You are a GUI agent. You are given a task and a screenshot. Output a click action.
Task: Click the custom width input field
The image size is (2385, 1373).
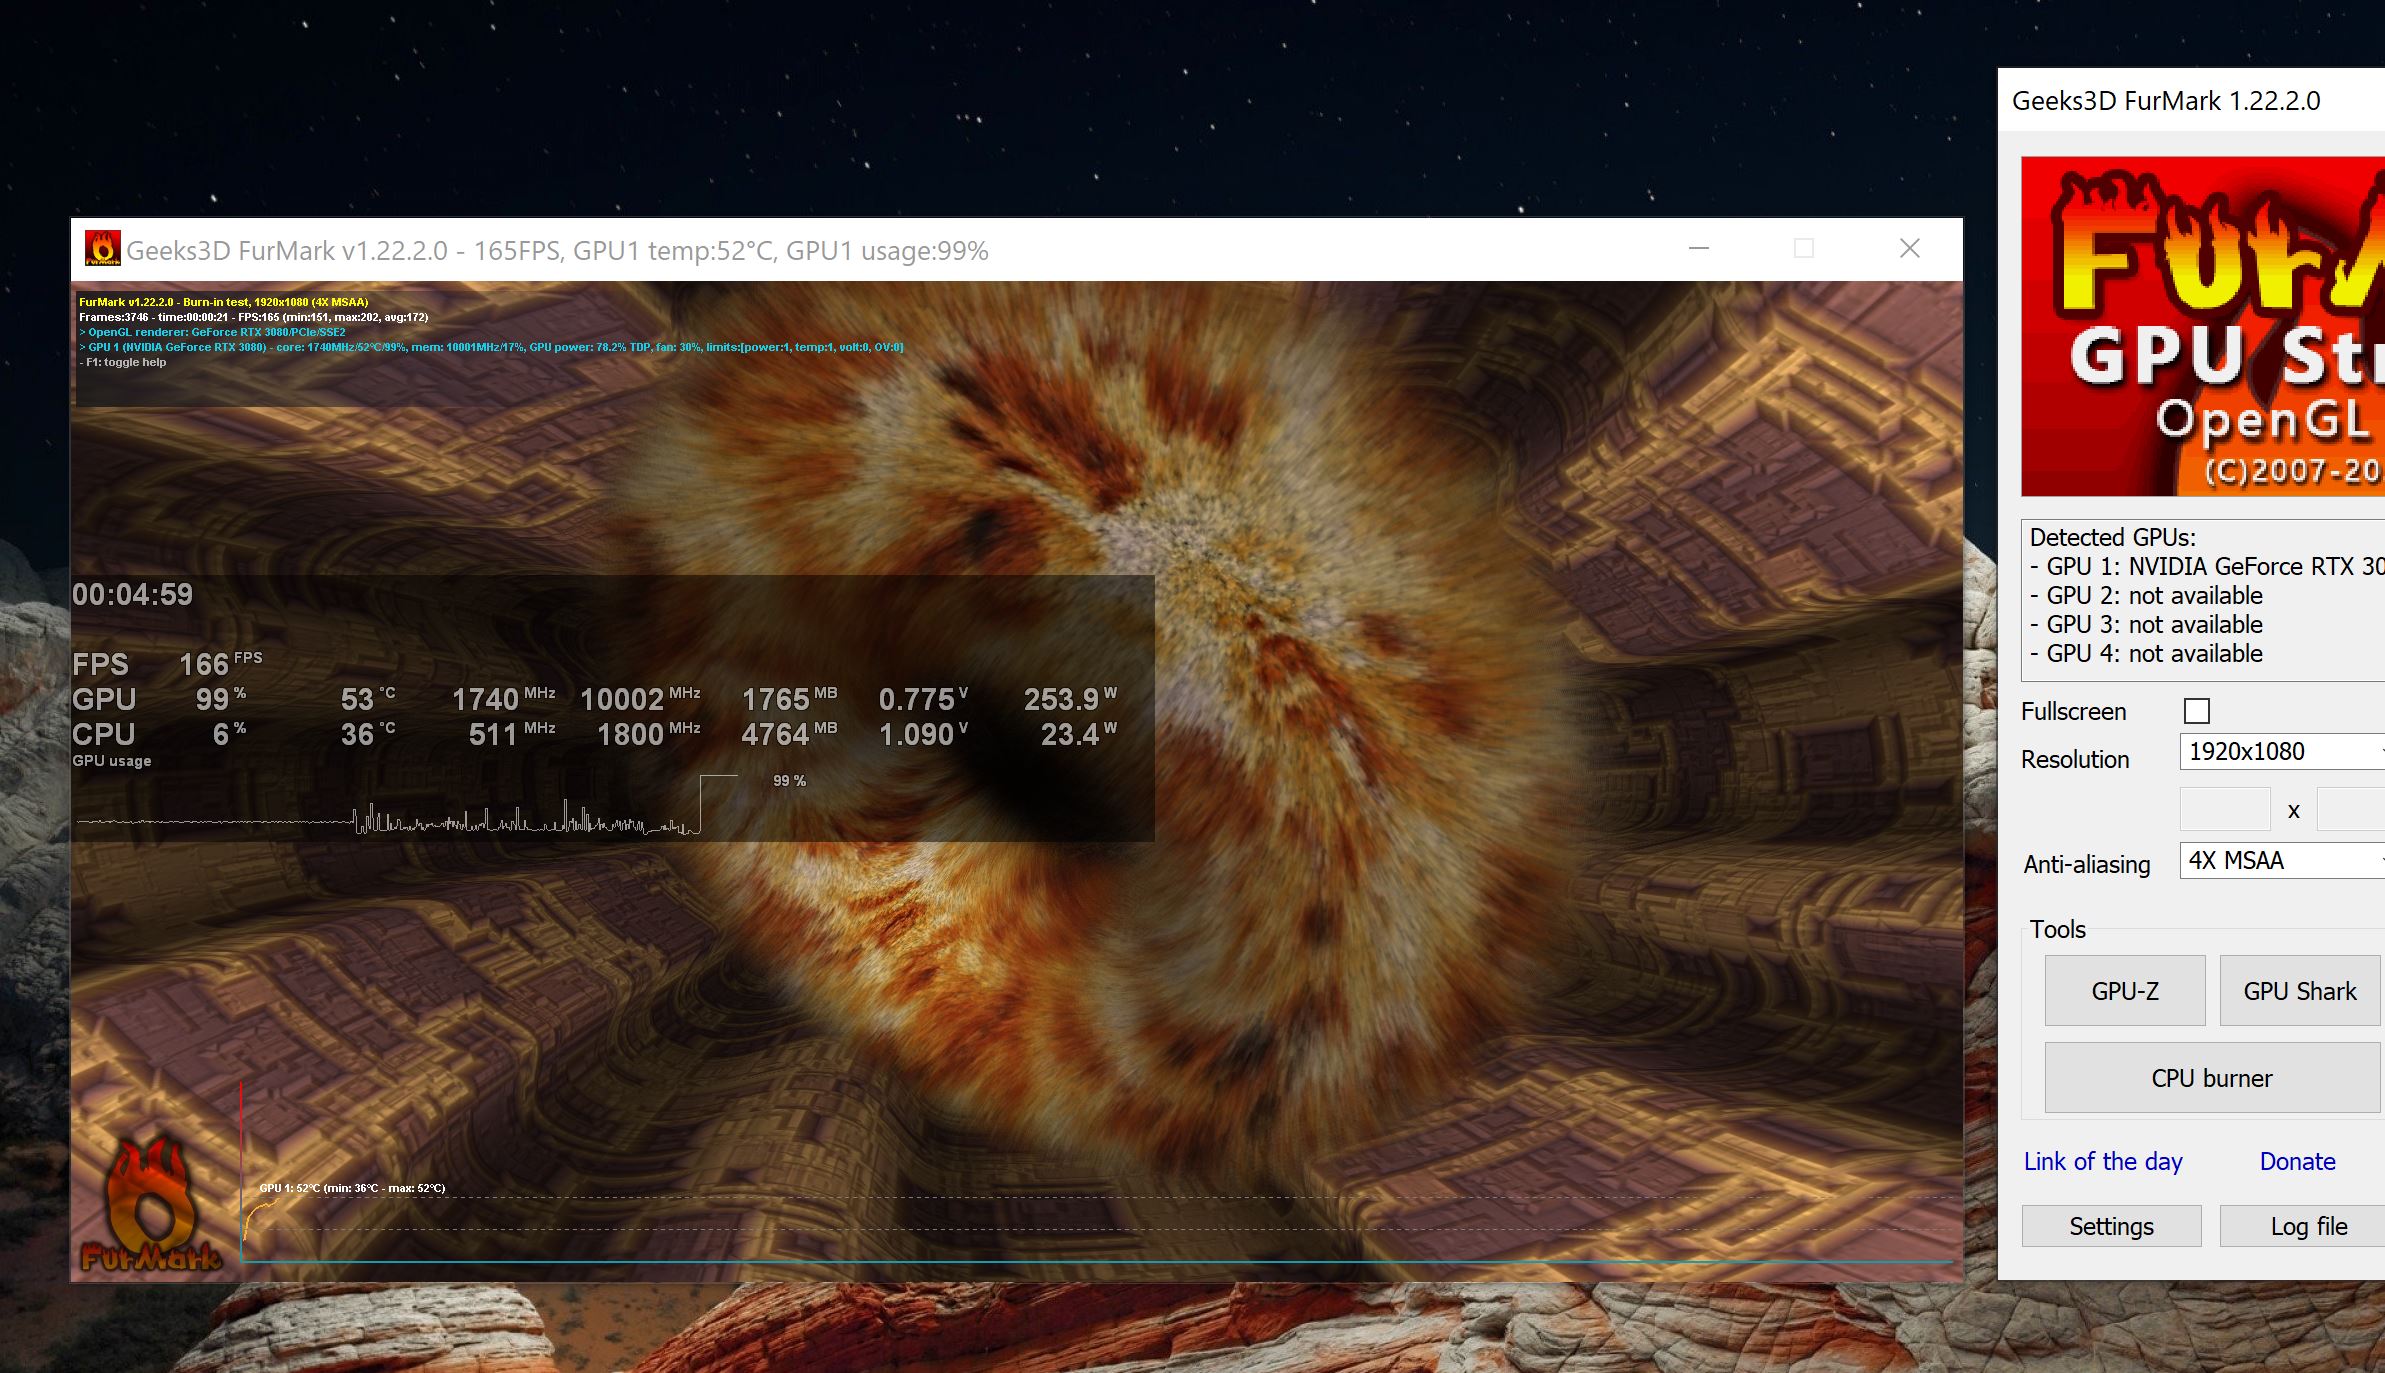pos(2224,809)
